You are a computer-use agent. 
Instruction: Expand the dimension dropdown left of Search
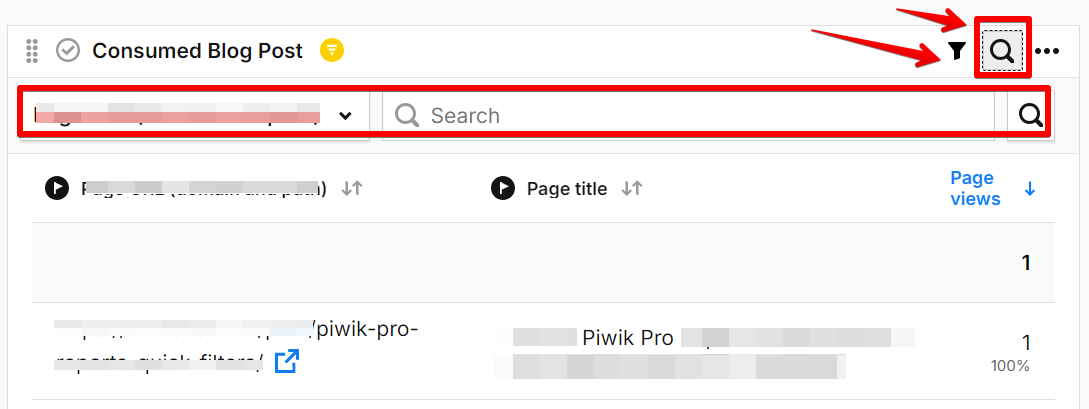[194, 115]
